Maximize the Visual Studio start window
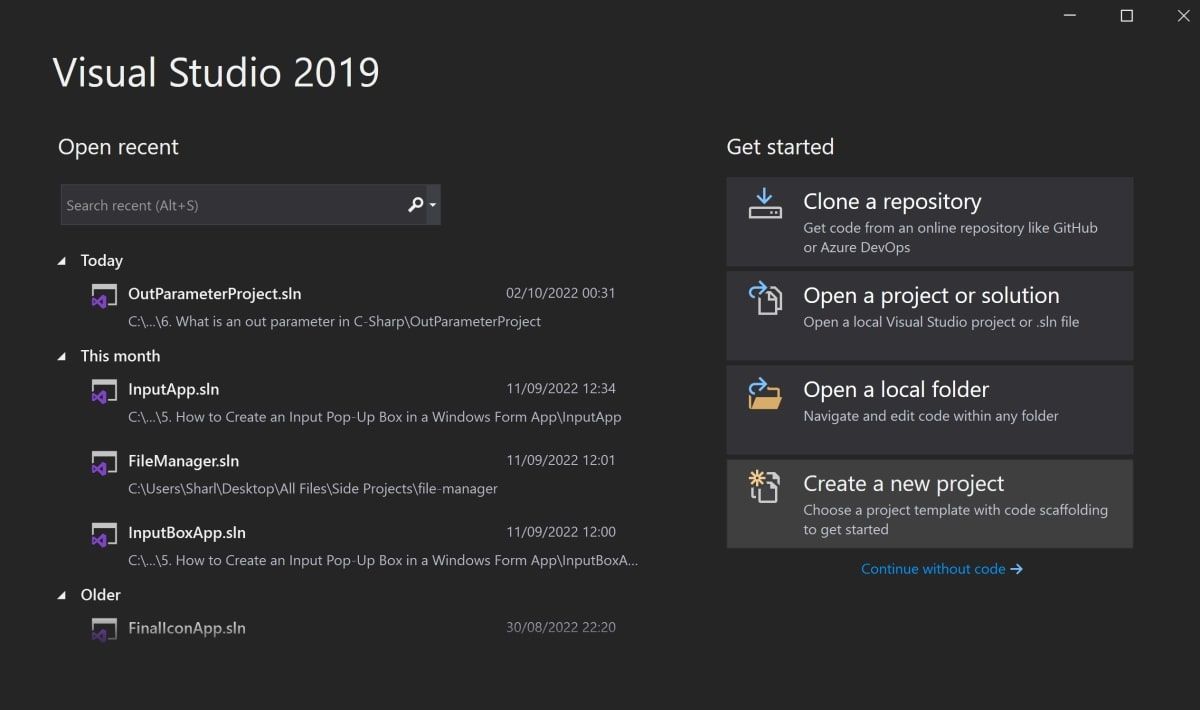Image resolution: width=1200 pixels, height=710 pixels. (1126, 16)
